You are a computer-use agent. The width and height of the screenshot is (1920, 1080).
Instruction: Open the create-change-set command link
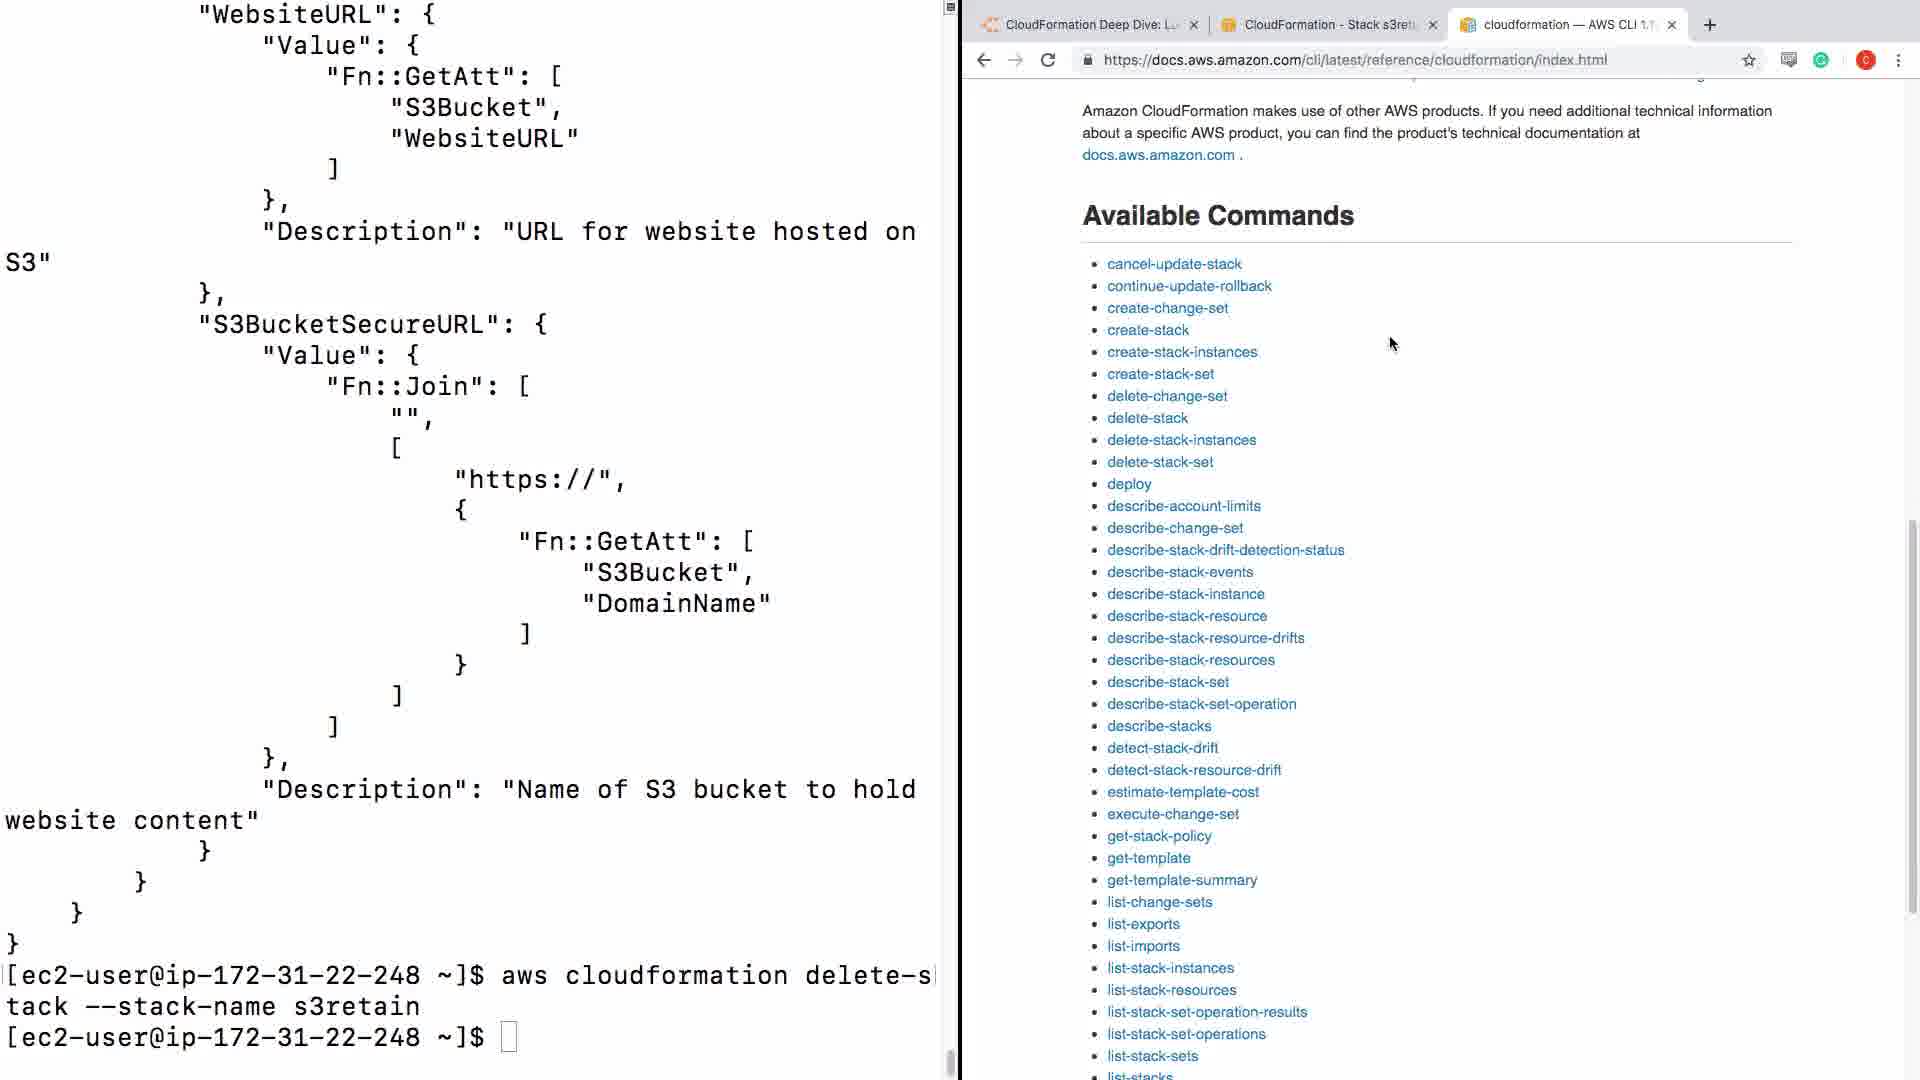(1167, 308)
